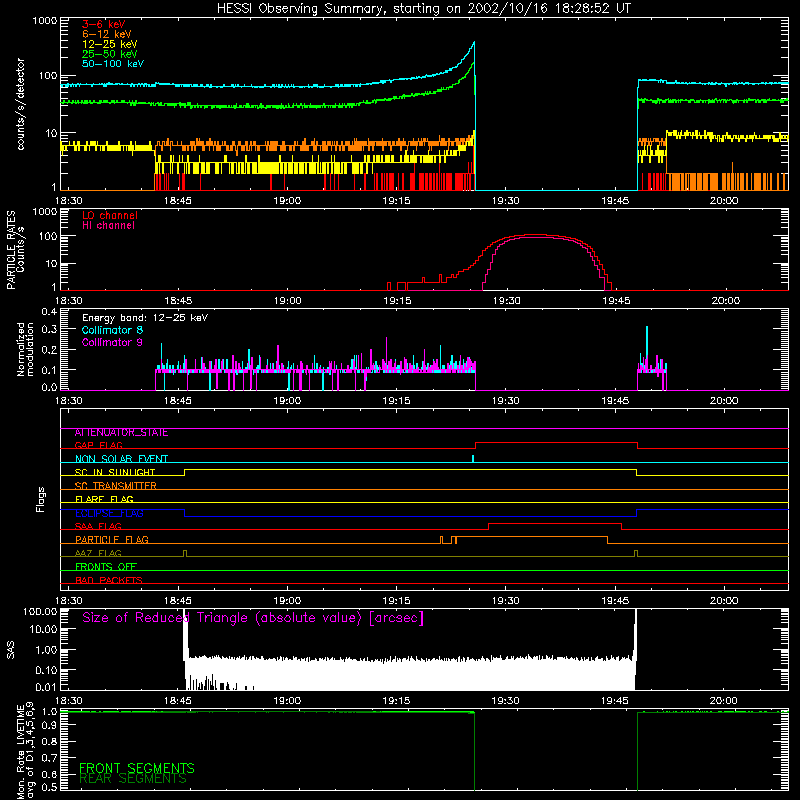
Task: Click the 100.00 tick value on the SAS axis
Action: click(40, 611)
